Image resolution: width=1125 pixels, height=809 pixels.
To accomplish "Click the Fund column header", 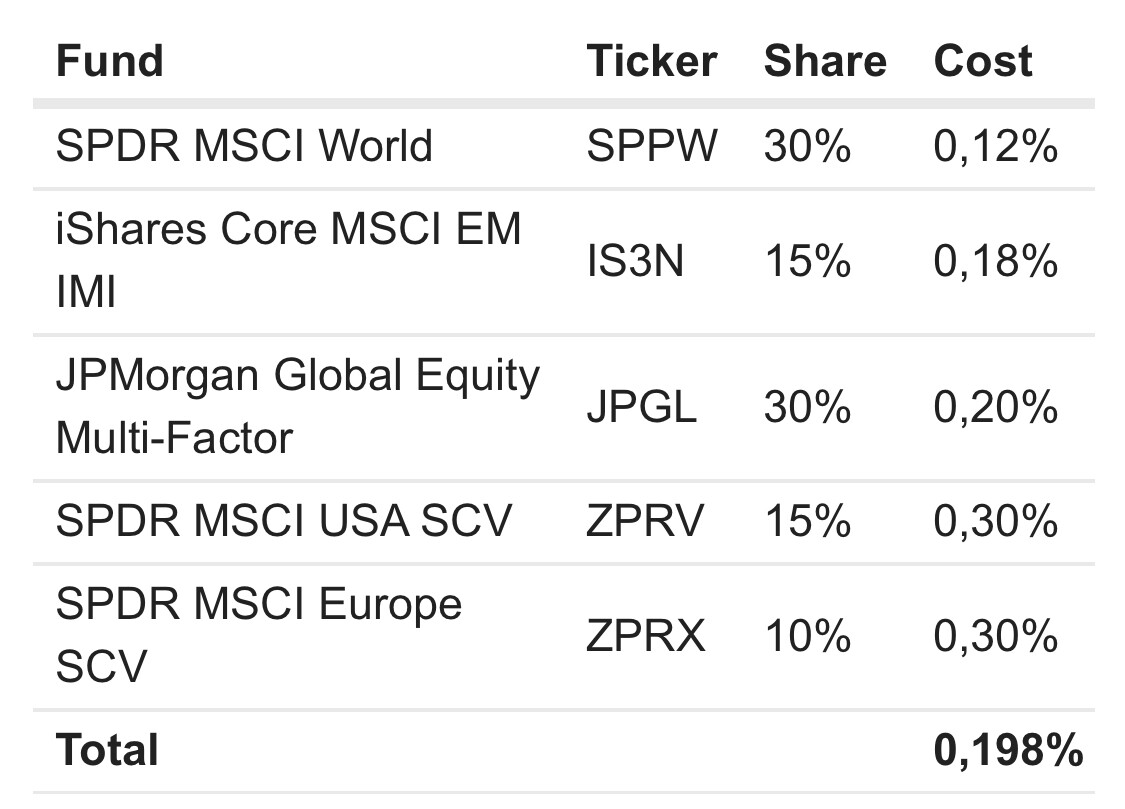I will pos(109,61).
